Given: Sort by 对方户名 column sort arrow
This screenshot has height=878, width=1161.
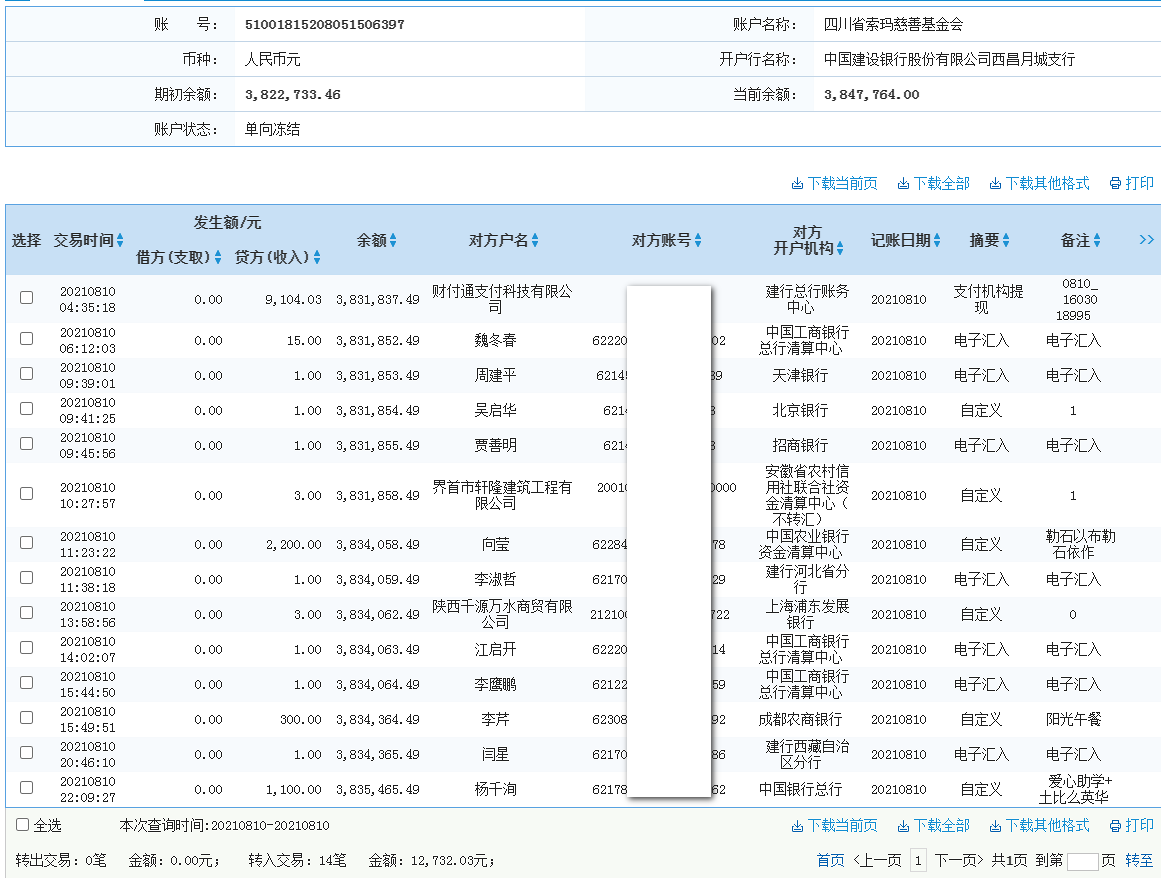Looking at the screenshot, I should tap(534, 240).
